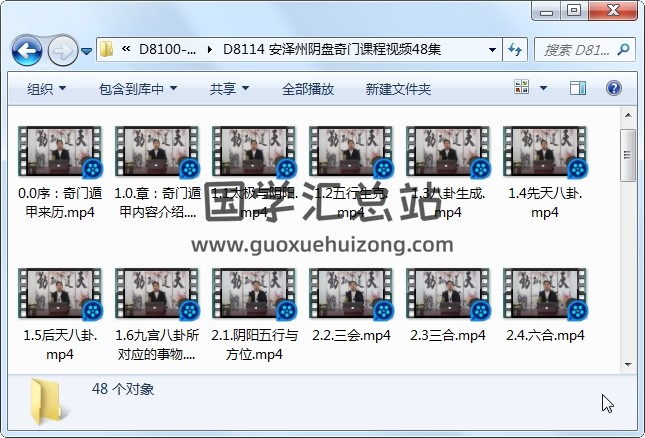The image size is (645, 438).
Task: Change the view with the views icon
Action: click(522, 87)
